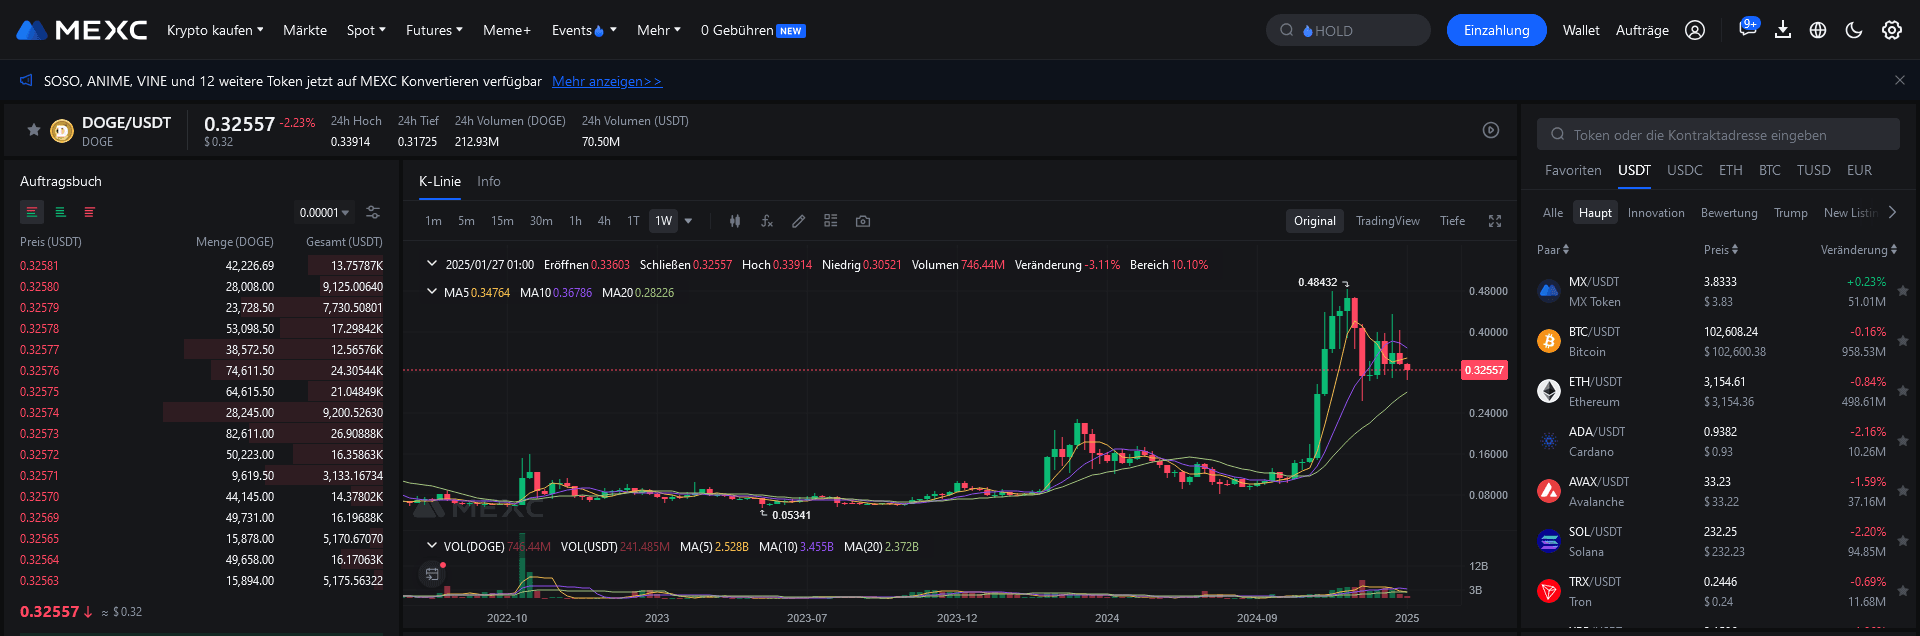Switch the chart to Tiefe depth view
The image size is (1920, 636).
1453,221
